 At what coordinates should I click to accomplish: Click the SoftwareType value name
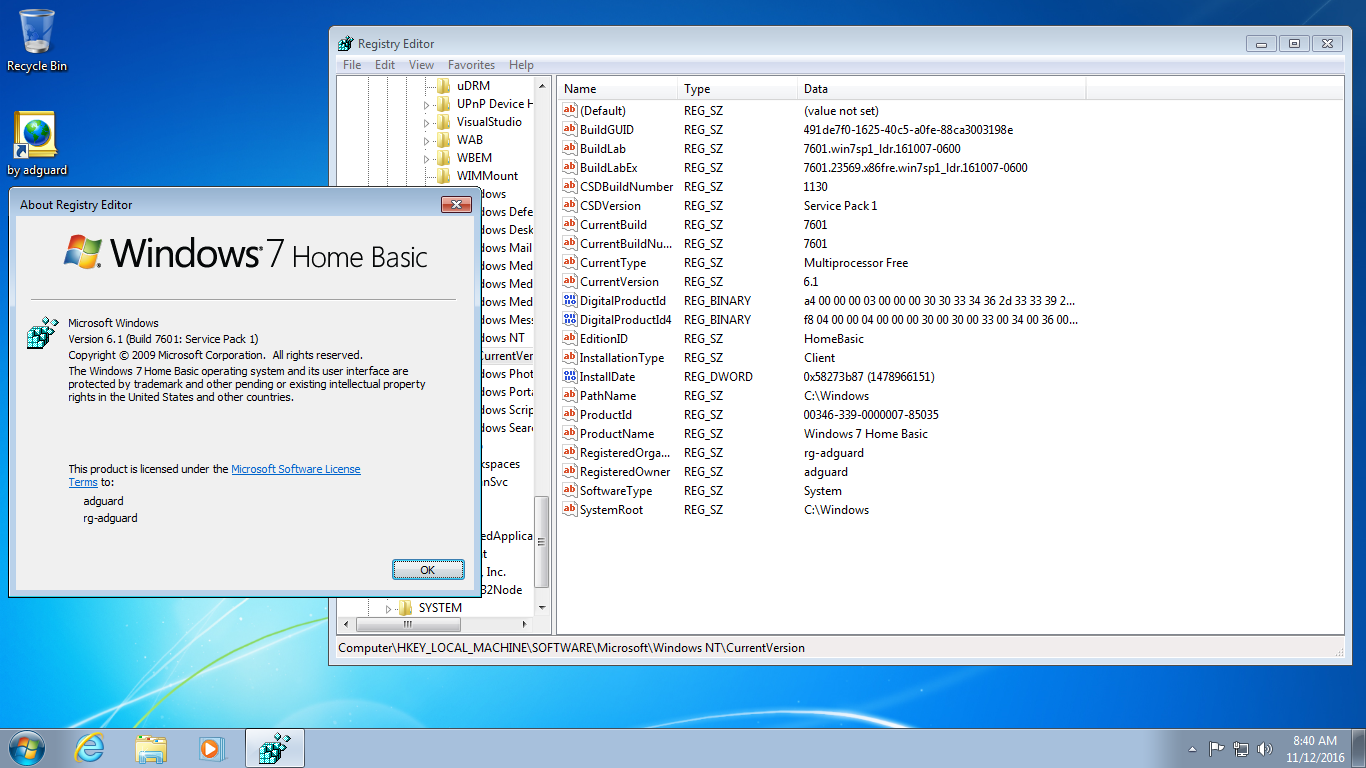click(616, 491)
